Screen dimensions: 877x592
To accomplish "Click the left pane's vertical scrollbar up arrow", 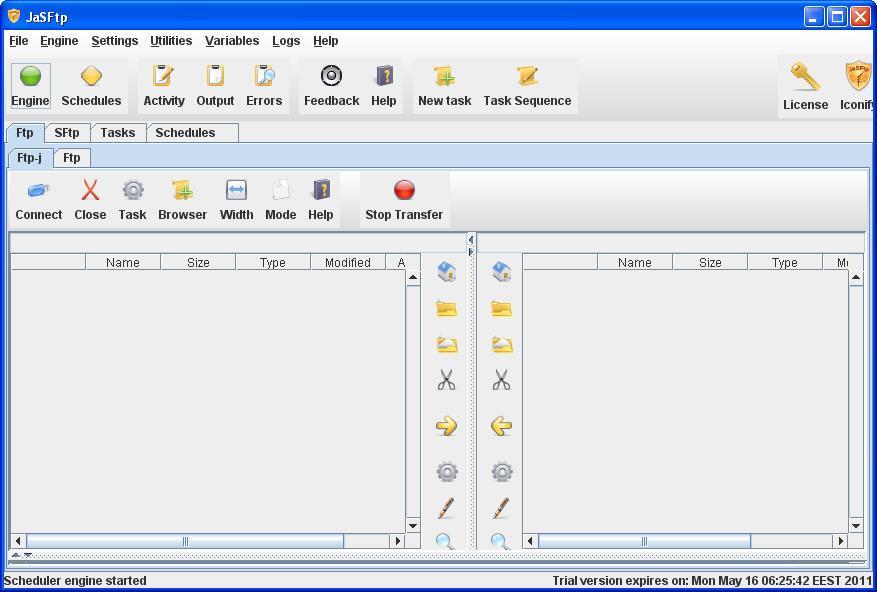I will click(x=413, y=278).
